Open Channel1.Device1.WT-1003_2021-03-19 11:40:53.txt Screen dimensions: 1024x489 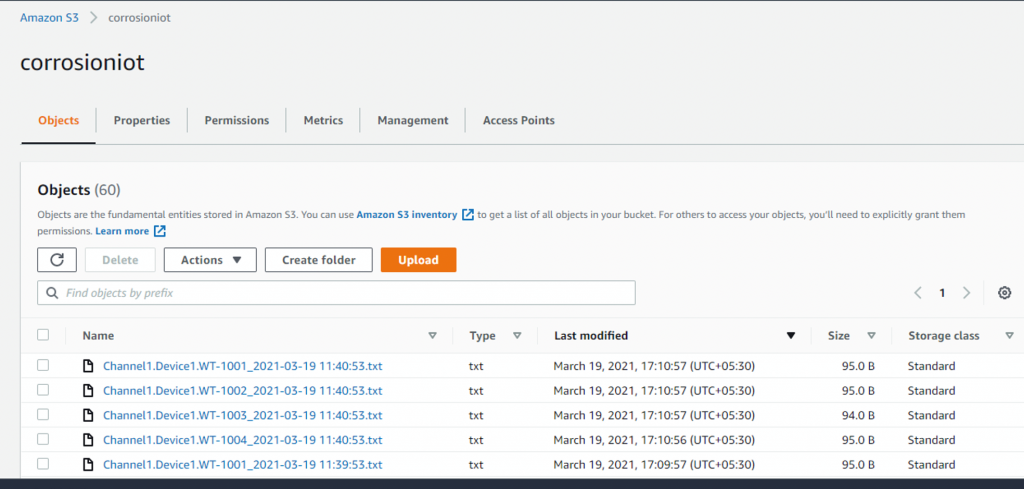click(242, 415)
